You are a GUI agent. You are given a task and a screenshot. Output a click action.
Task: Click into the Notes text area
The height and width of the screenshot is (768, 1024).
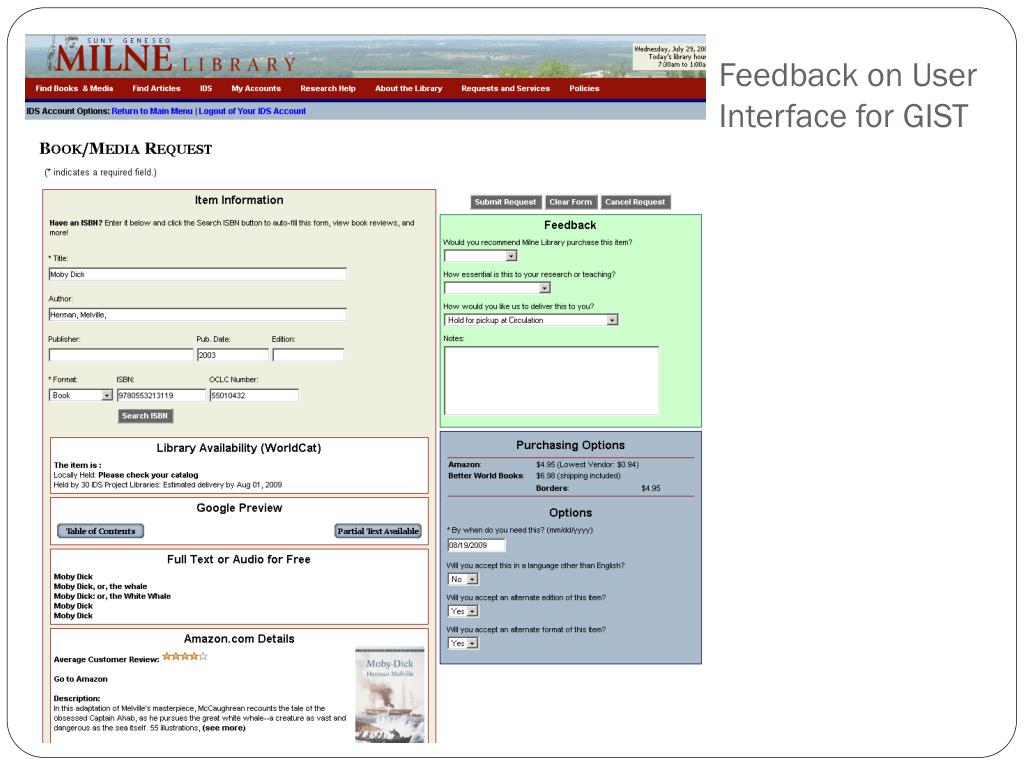551,380
